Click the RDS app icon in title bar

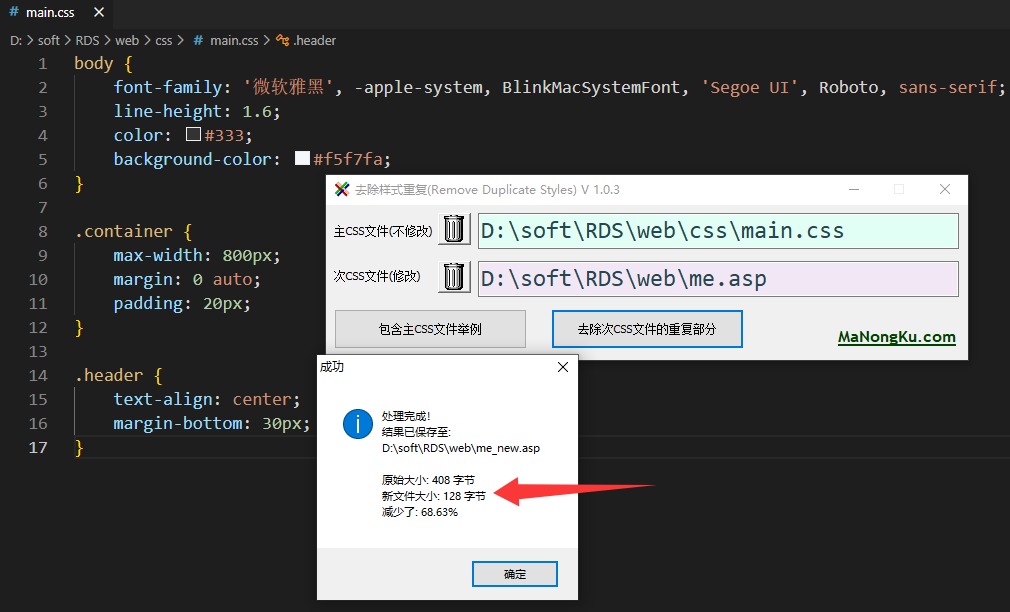(x=342, y=189)
